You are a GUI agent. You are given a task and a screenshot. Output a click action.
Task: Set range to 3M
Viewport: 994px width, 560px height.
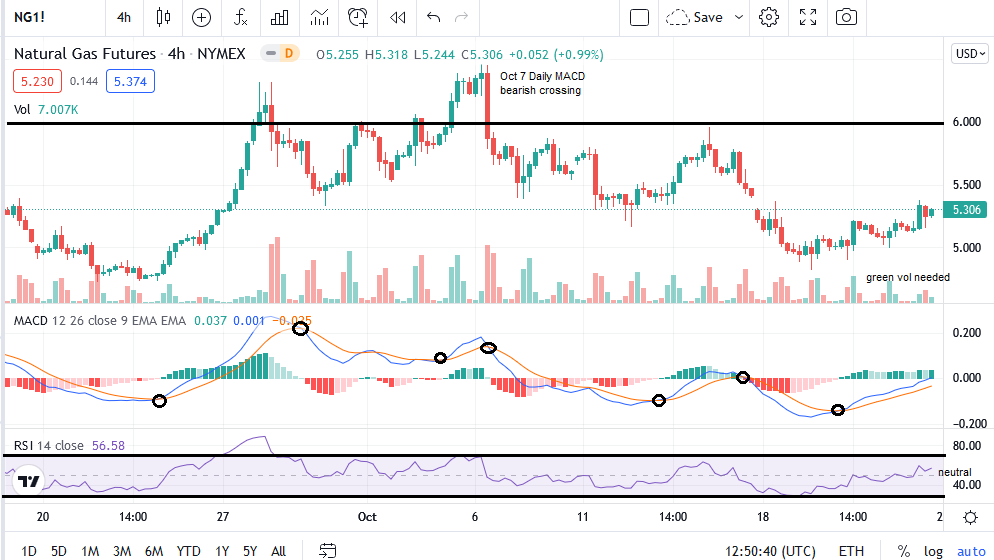tap(122, 550)
